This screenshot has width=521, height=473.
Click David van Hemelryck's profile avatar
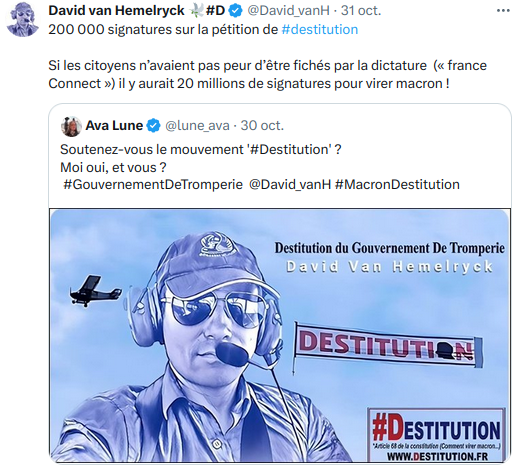click(x=23, y=19)
